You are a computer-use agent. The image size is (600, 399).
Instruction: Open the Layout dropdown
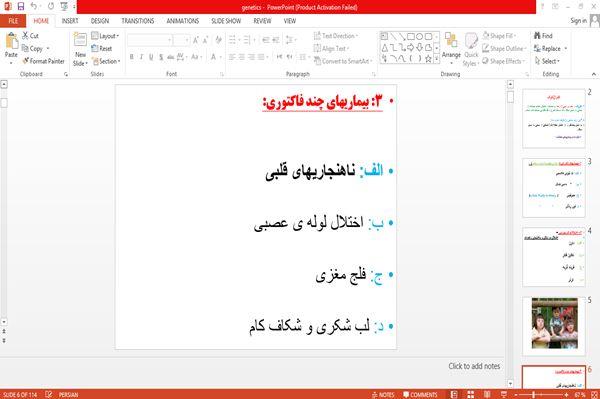105,36
